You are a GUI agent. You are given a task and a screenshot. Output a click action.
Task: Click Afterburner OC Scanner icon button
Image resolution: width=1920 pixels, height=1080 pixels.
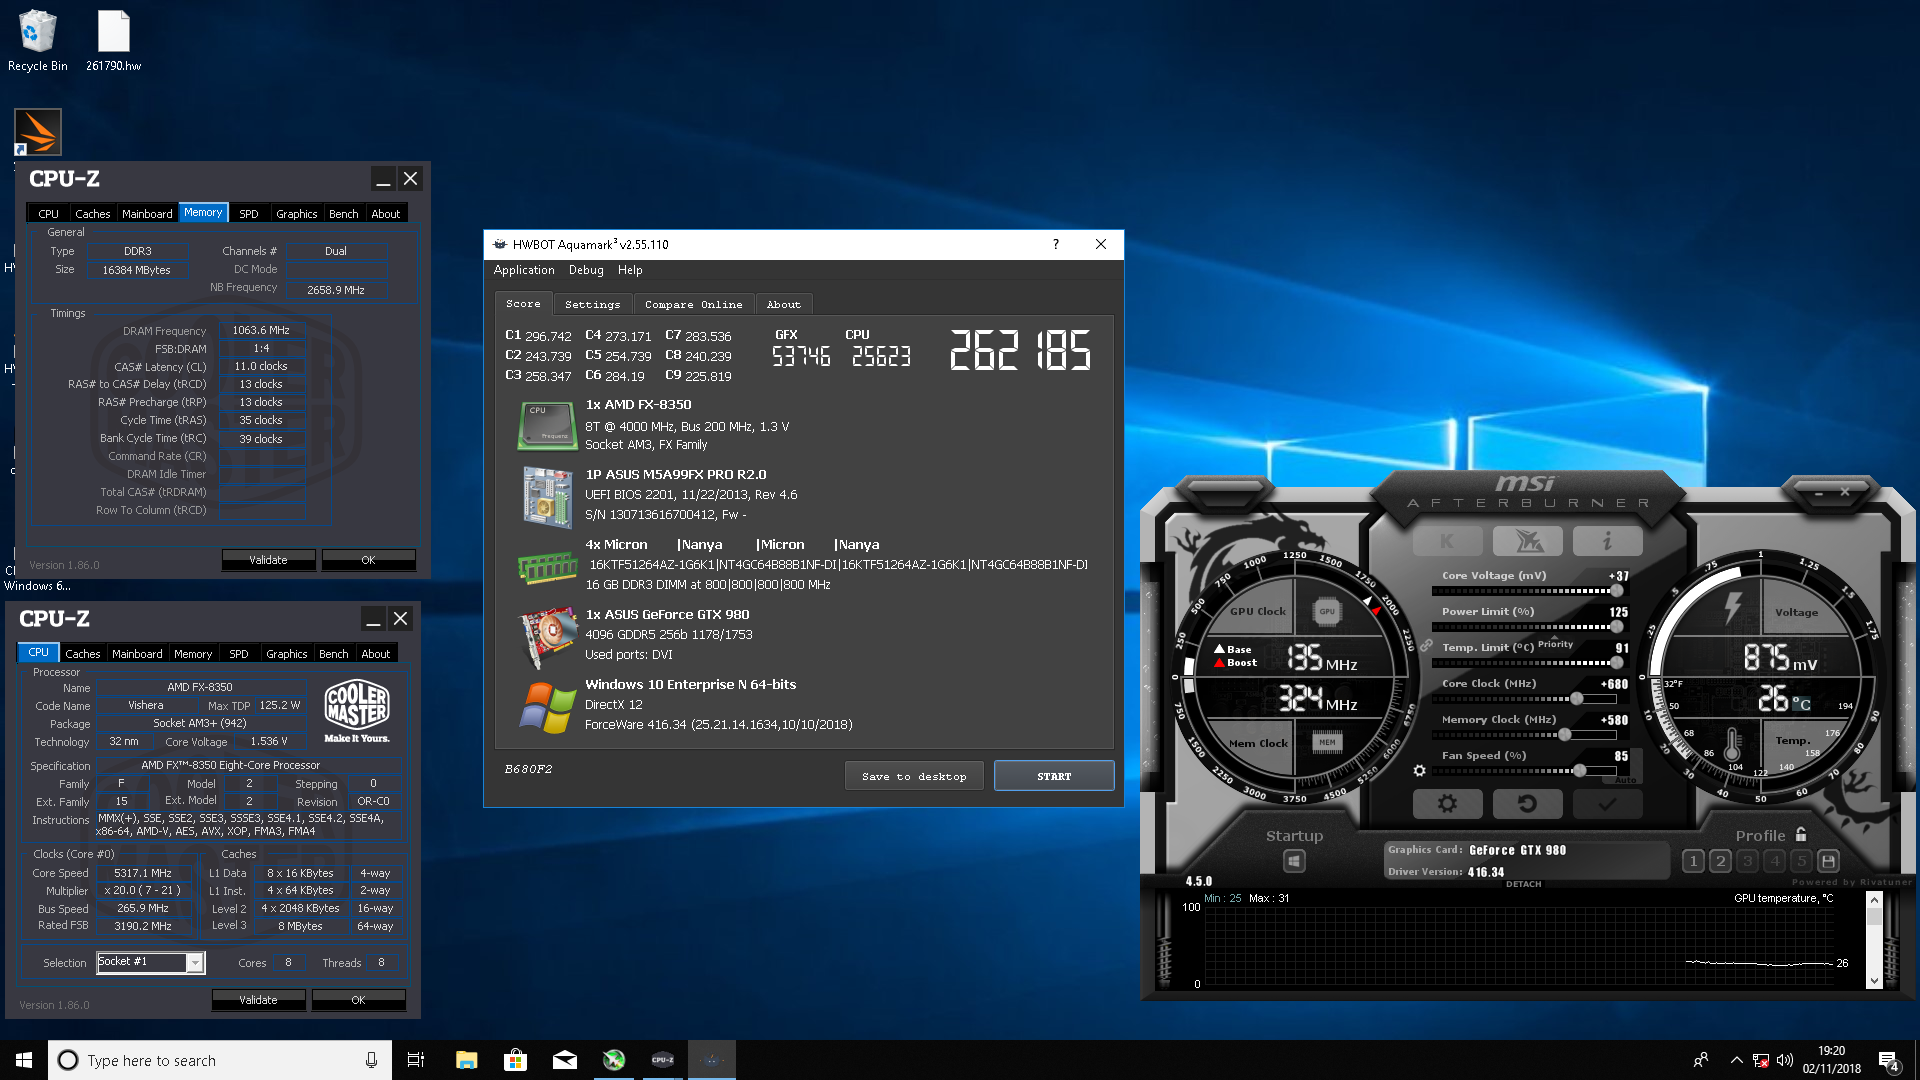[1527, 541]
